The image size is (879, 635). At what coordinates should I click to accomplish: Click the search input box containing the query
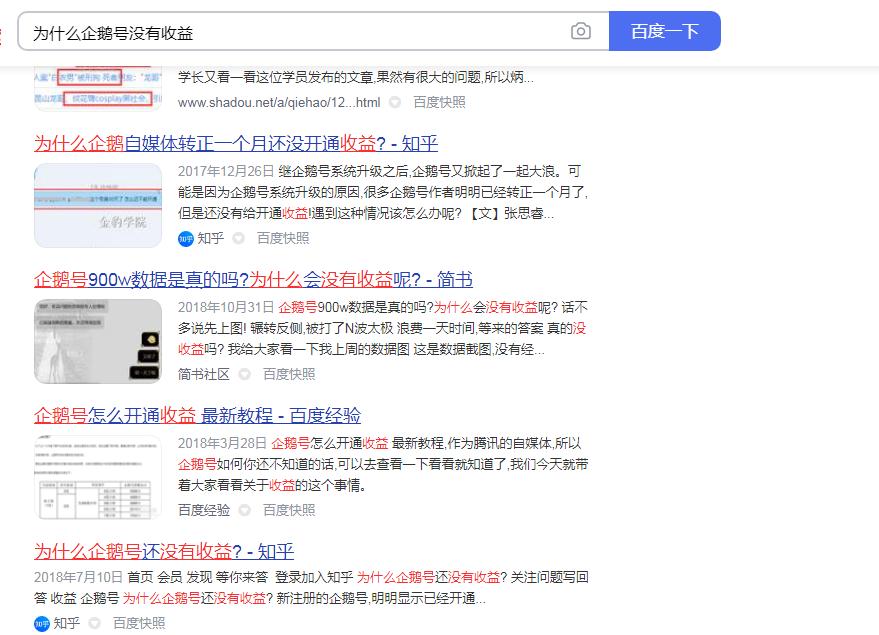click(300, 31)
